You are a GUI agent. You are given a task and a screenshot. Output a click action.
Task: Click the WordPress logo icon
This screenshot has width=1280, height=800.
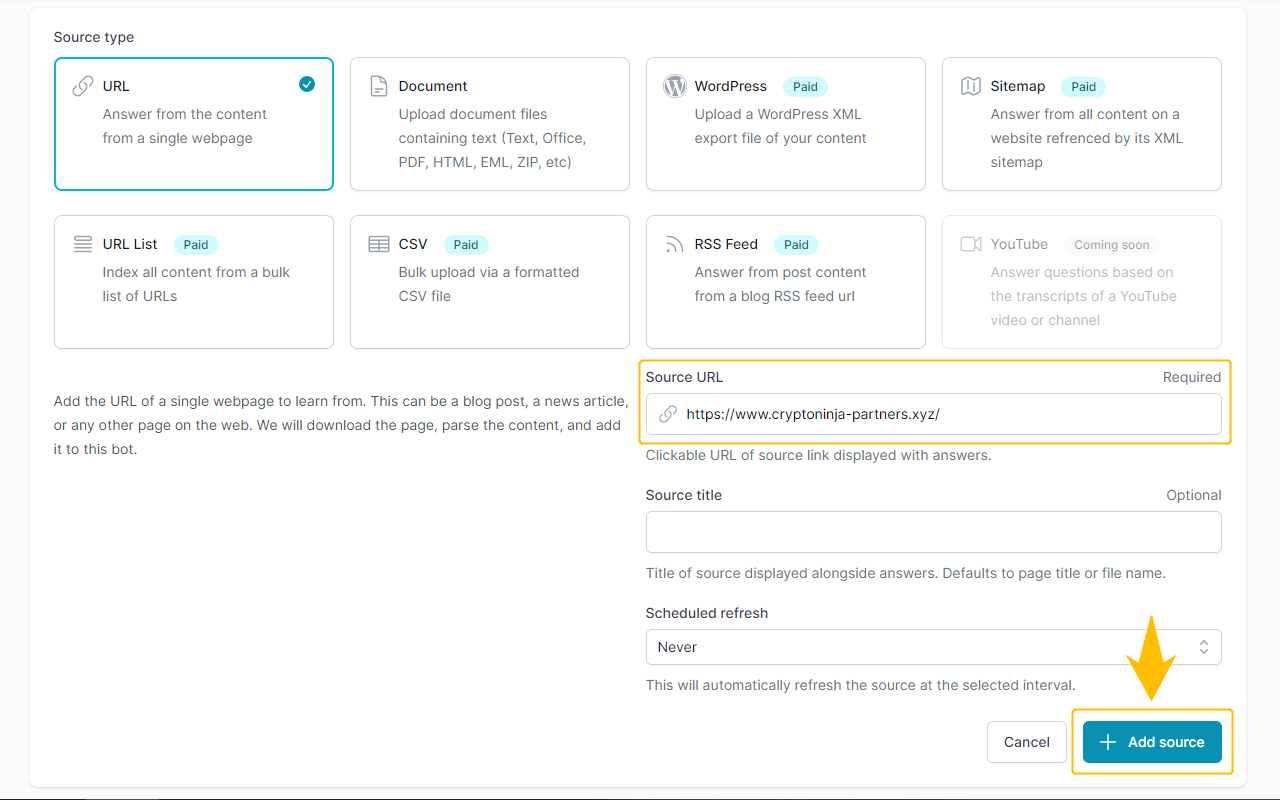[x=675, y=86]
